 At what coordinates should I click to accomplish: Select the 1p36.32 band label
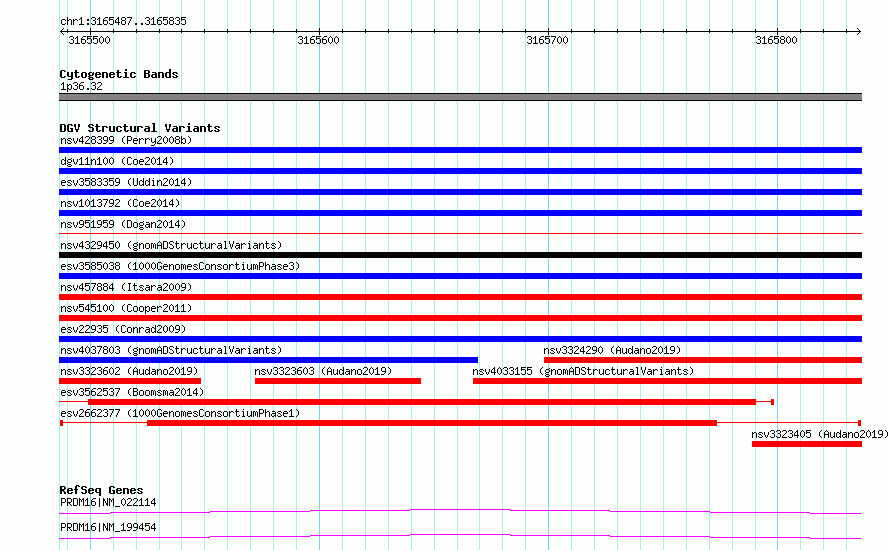(81, 86)
